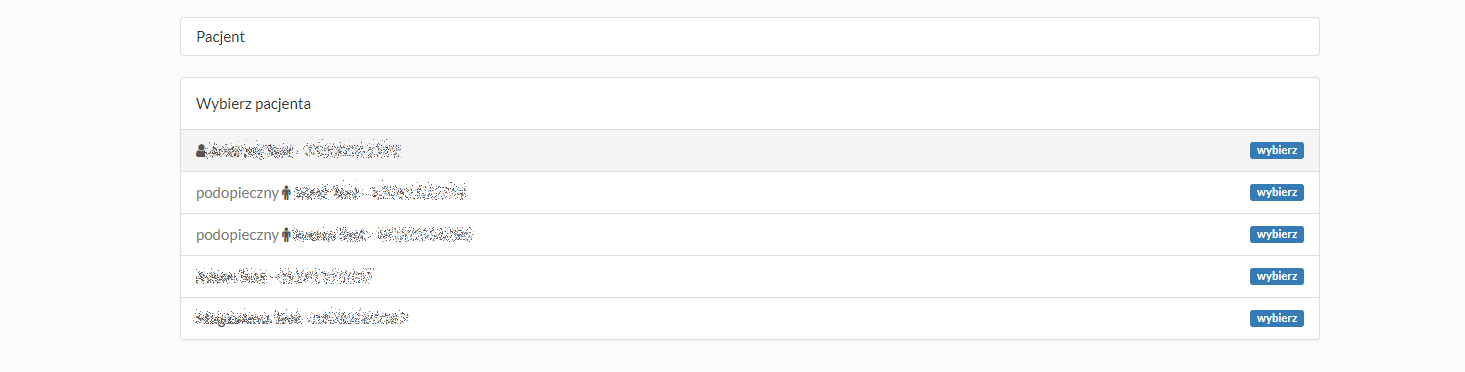Screen dimensions: 1465x372
Task: Select the fourth patient via its wybierz button
Action: point(1276,277)
